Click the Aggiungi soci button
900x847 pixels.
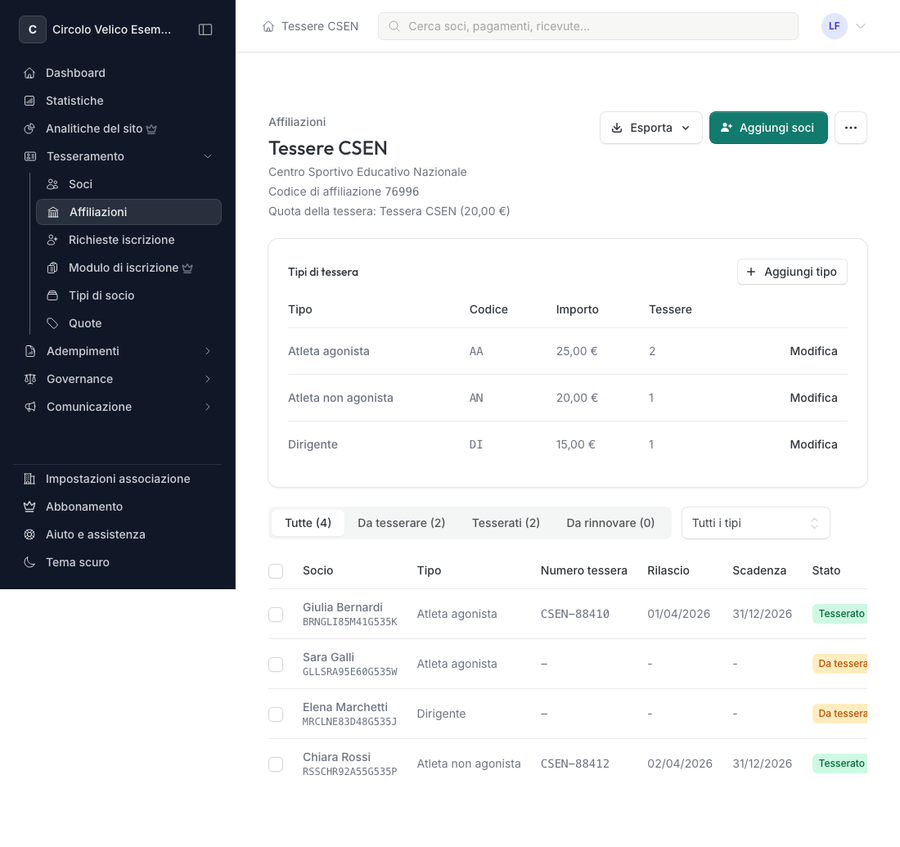coord(768,127)
